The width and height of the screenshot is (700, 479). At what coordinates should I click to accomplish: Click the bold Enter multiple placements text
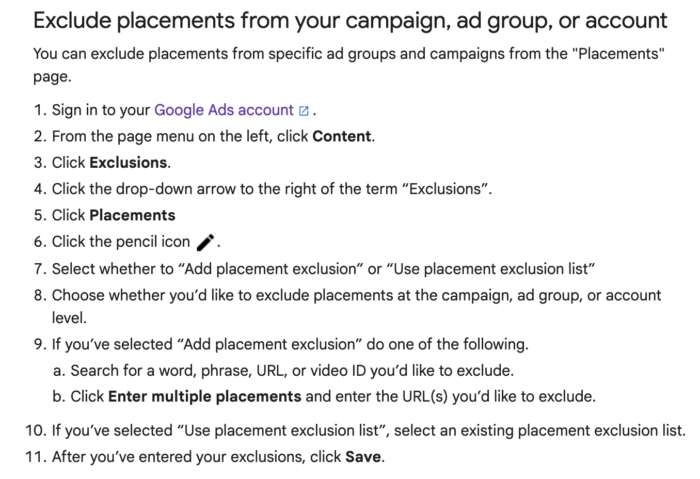tap(204, 396)
